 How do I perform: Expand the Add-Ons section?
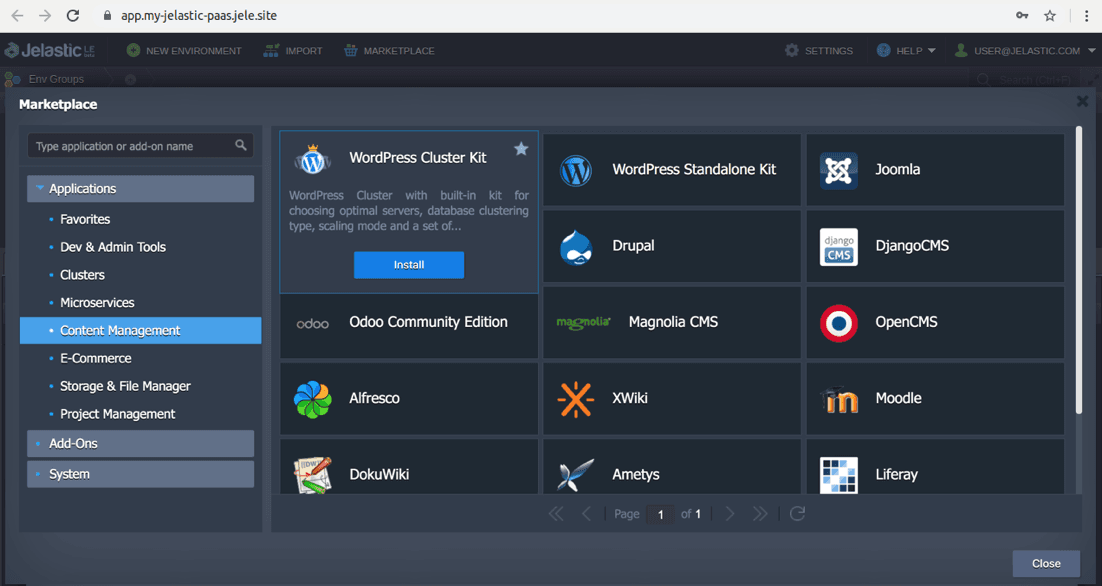(141, 443)
